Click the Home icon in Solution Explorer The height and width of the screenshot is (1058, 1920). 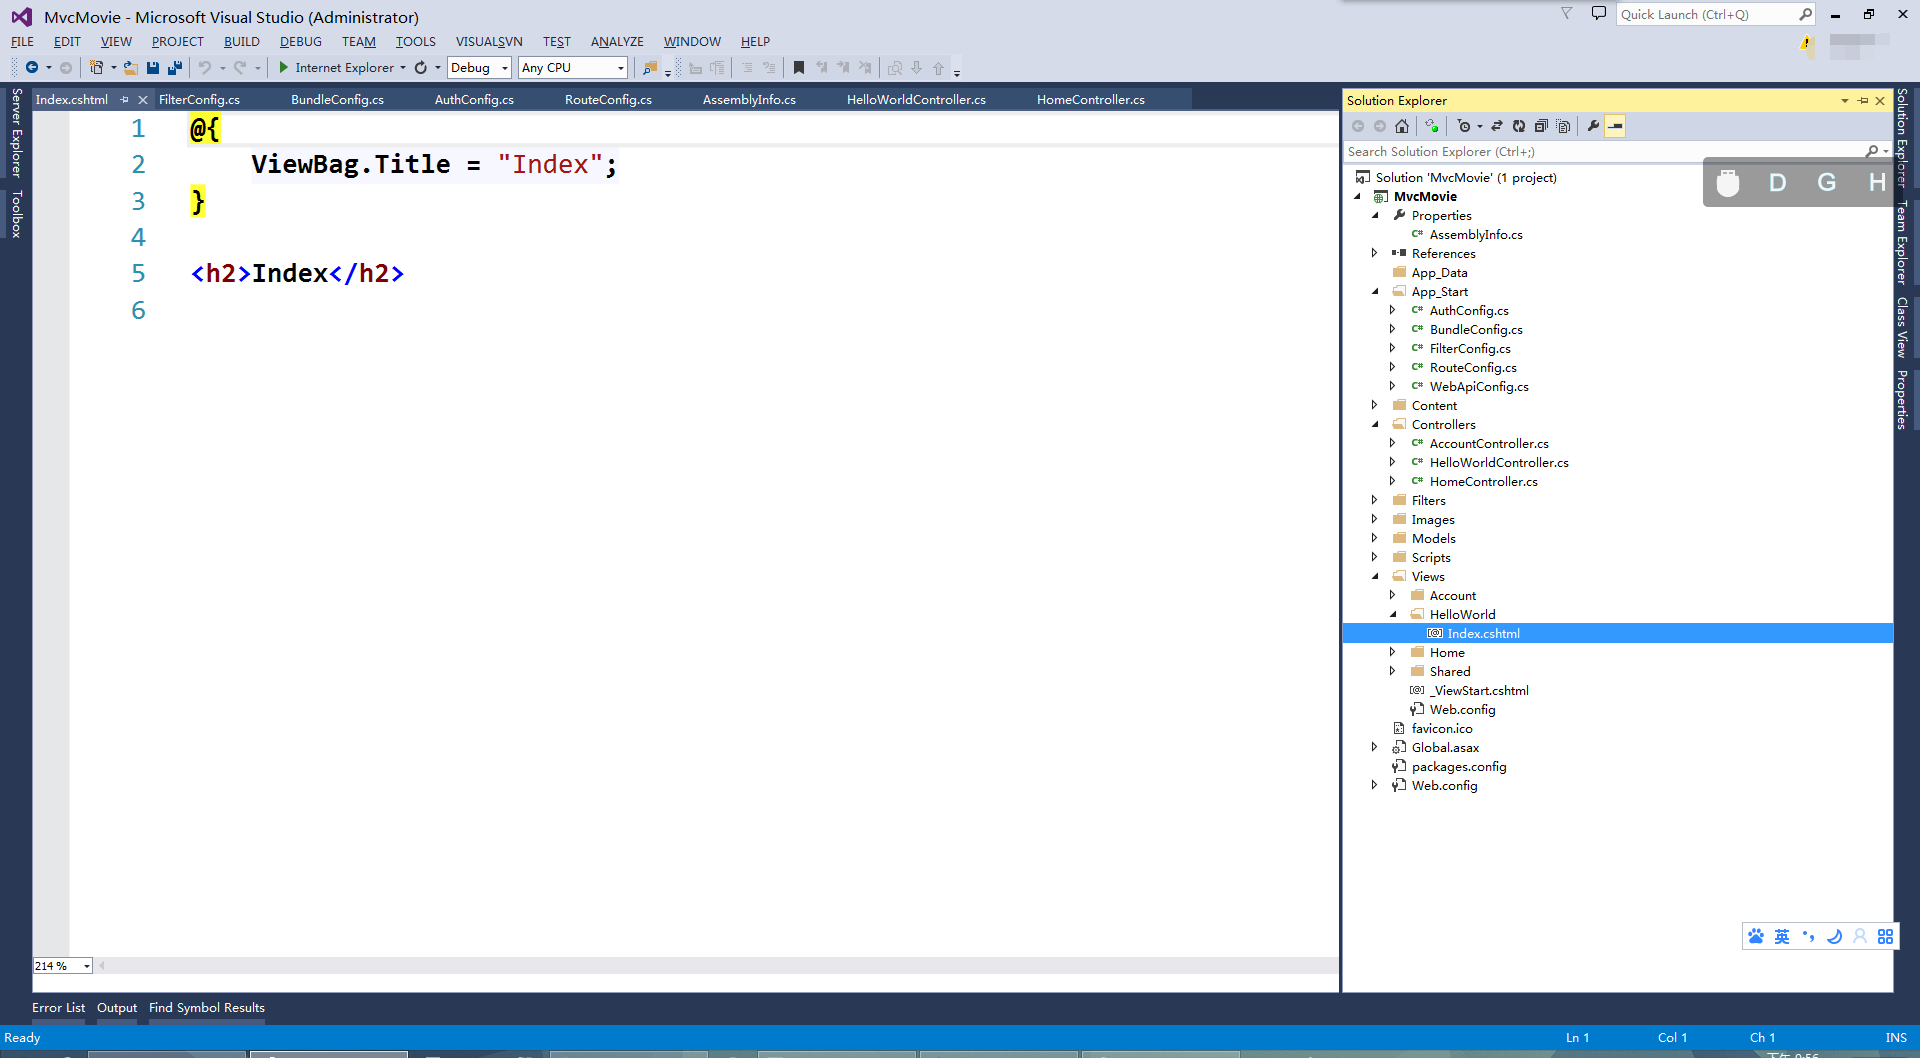[1402, 126]
